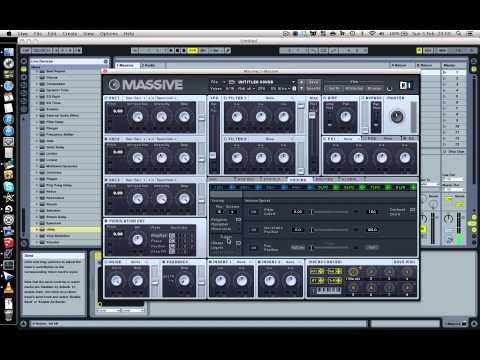The height and width of the screenshot is (360, 480).
Task: Enable the Pitch Cutoff unisono On button
Action: (x=254, y=212)
